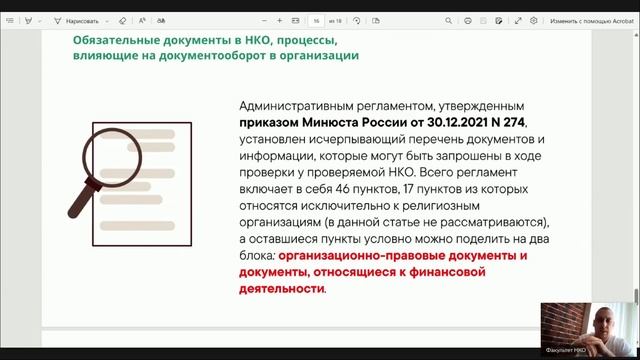Print the PDF document

coord(468,20)
